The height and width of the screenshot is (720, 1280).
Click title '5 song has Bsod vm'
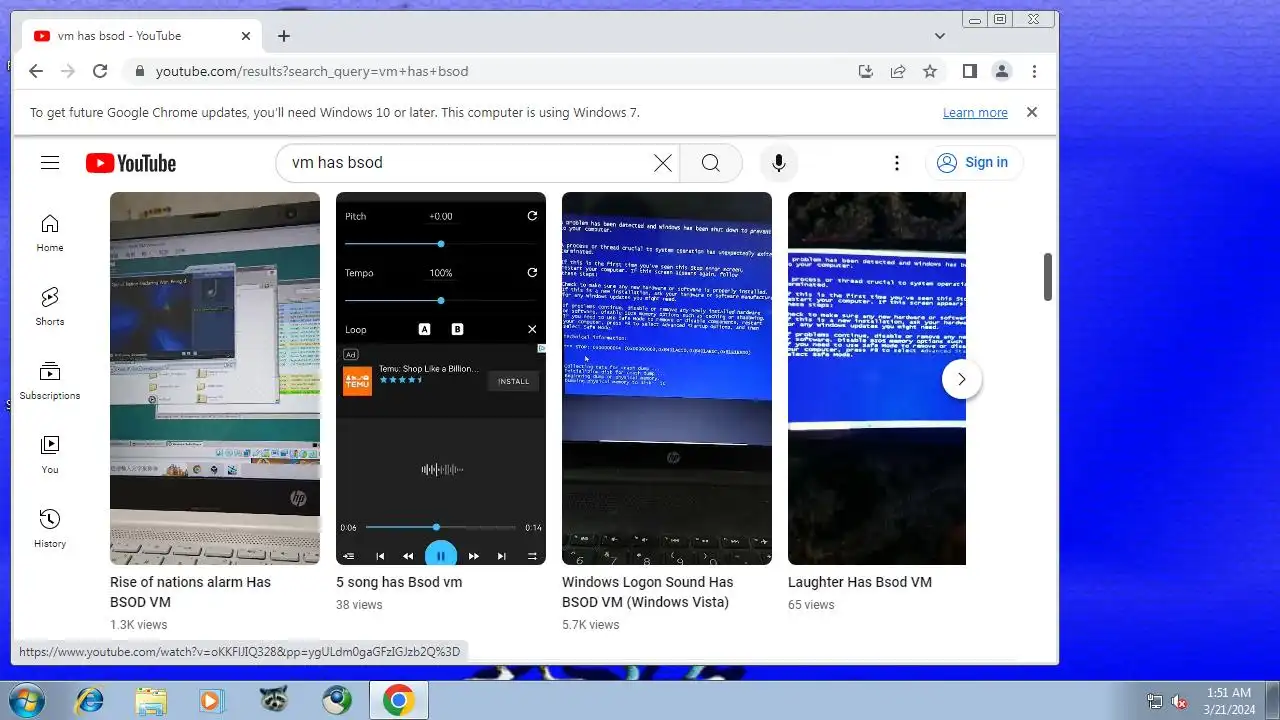tap(399, 582)
